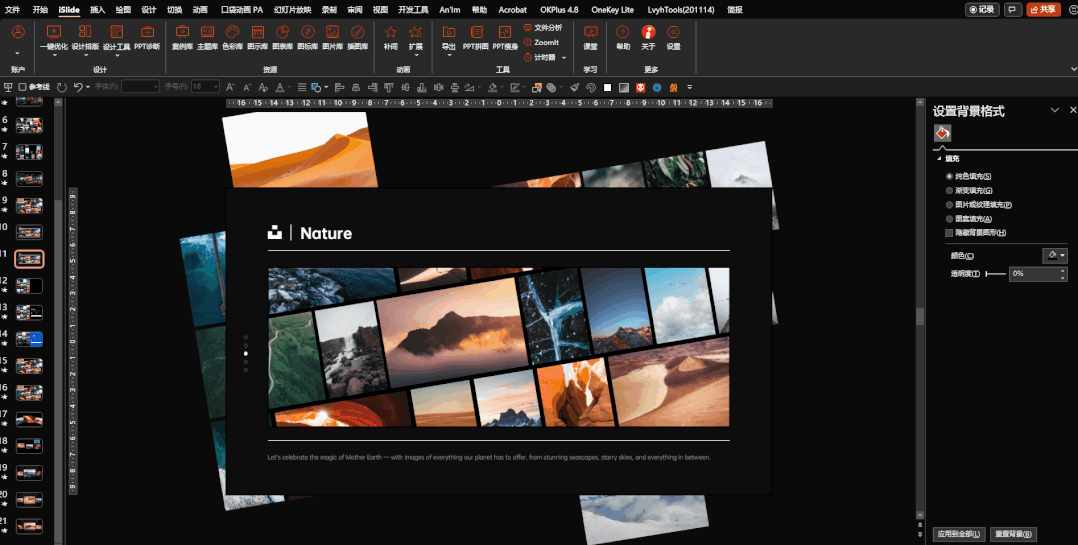Click the 共享 share button
Viewport: 1078px width, 545px height.
1043,10
